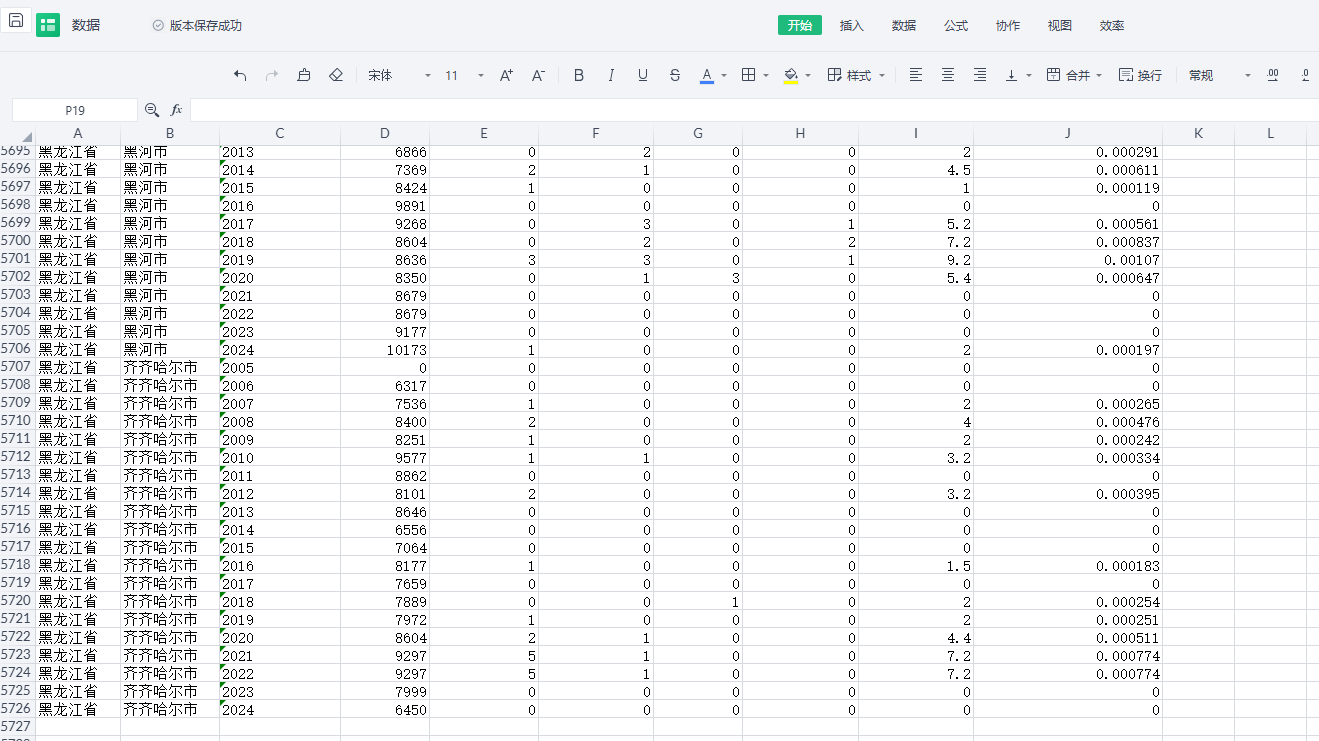Set vertical alignment to bottom
Image resolution: width=1319 pixels, height=741 pixels.
[1012, 75]
